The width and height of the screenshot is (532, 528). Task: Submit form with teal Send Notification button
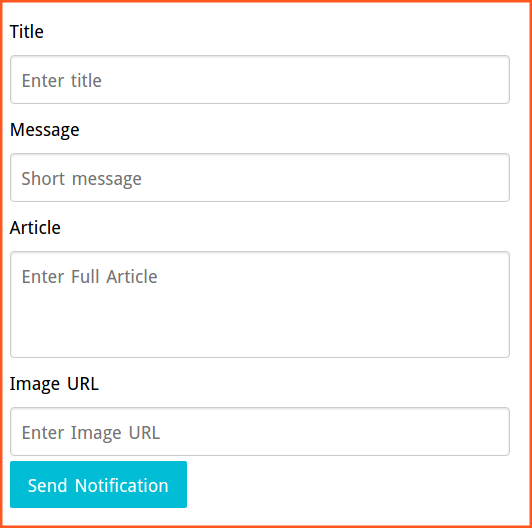coord(98,484)
